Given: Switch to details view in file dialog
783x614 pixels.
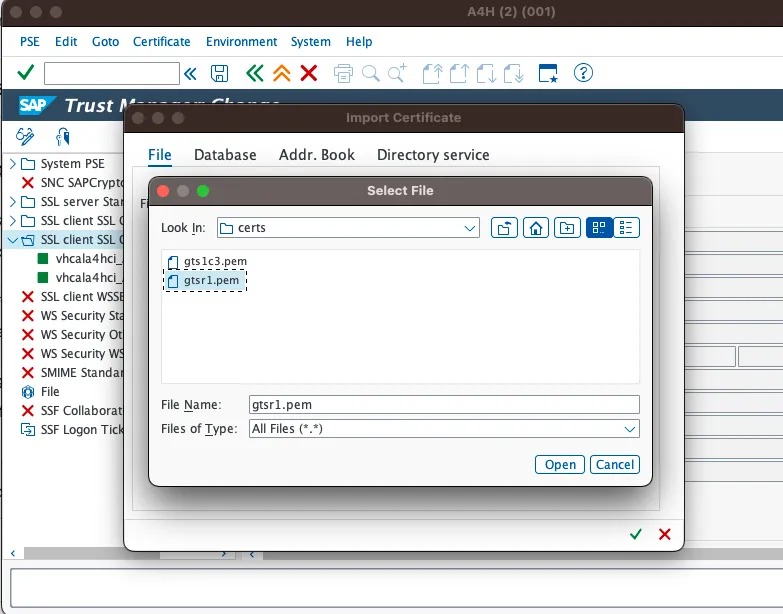Looking at the screenshot, I should tap(628, 228).
